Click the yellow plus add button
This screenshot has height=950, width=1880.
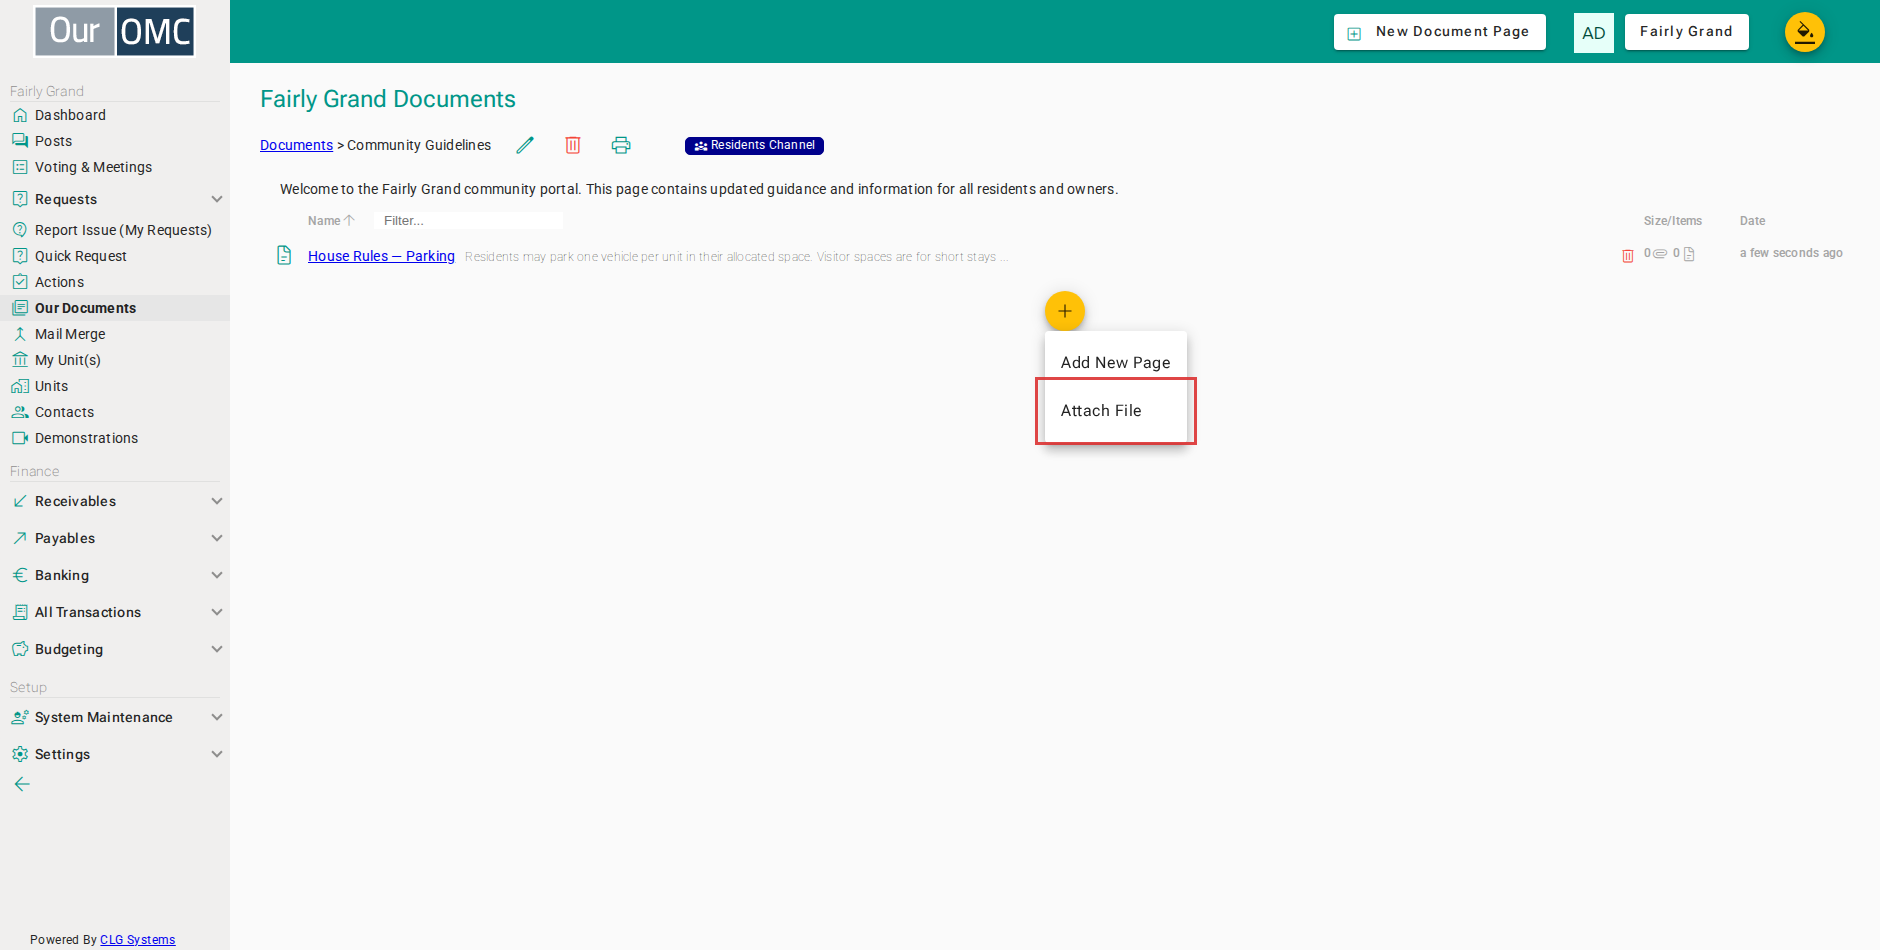1065,311
